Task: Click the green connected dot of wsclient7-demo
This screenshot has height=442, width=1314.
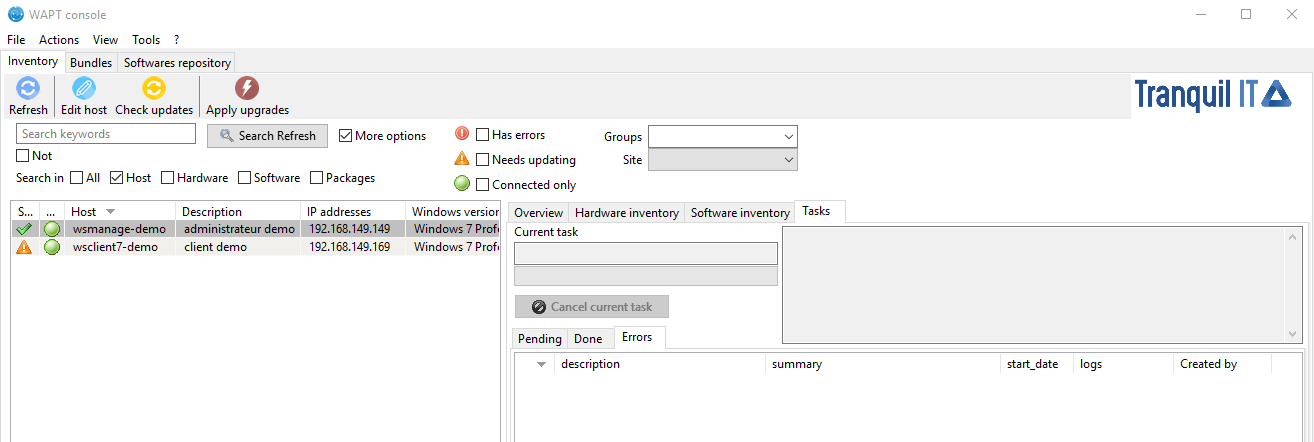Action: 52,247
